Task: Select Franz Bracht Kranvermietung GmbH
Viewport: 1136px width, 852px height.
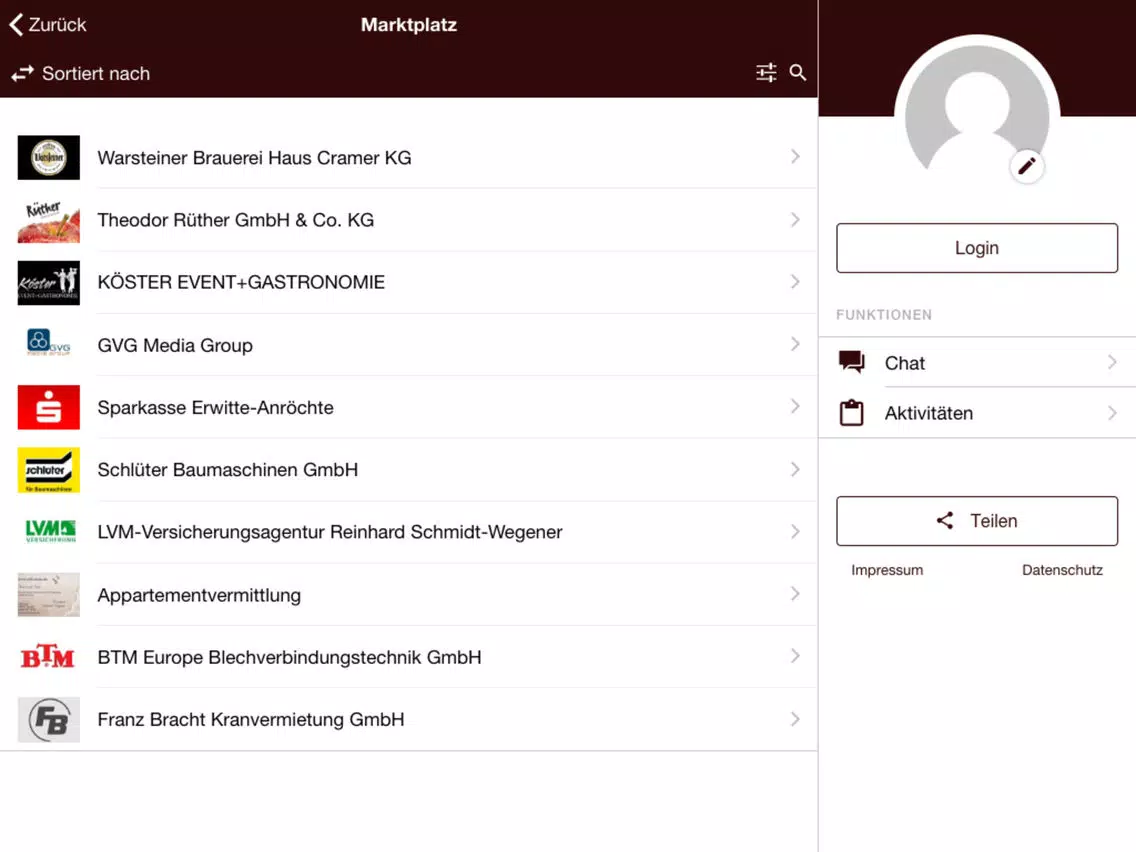Action: coord(409,719)
